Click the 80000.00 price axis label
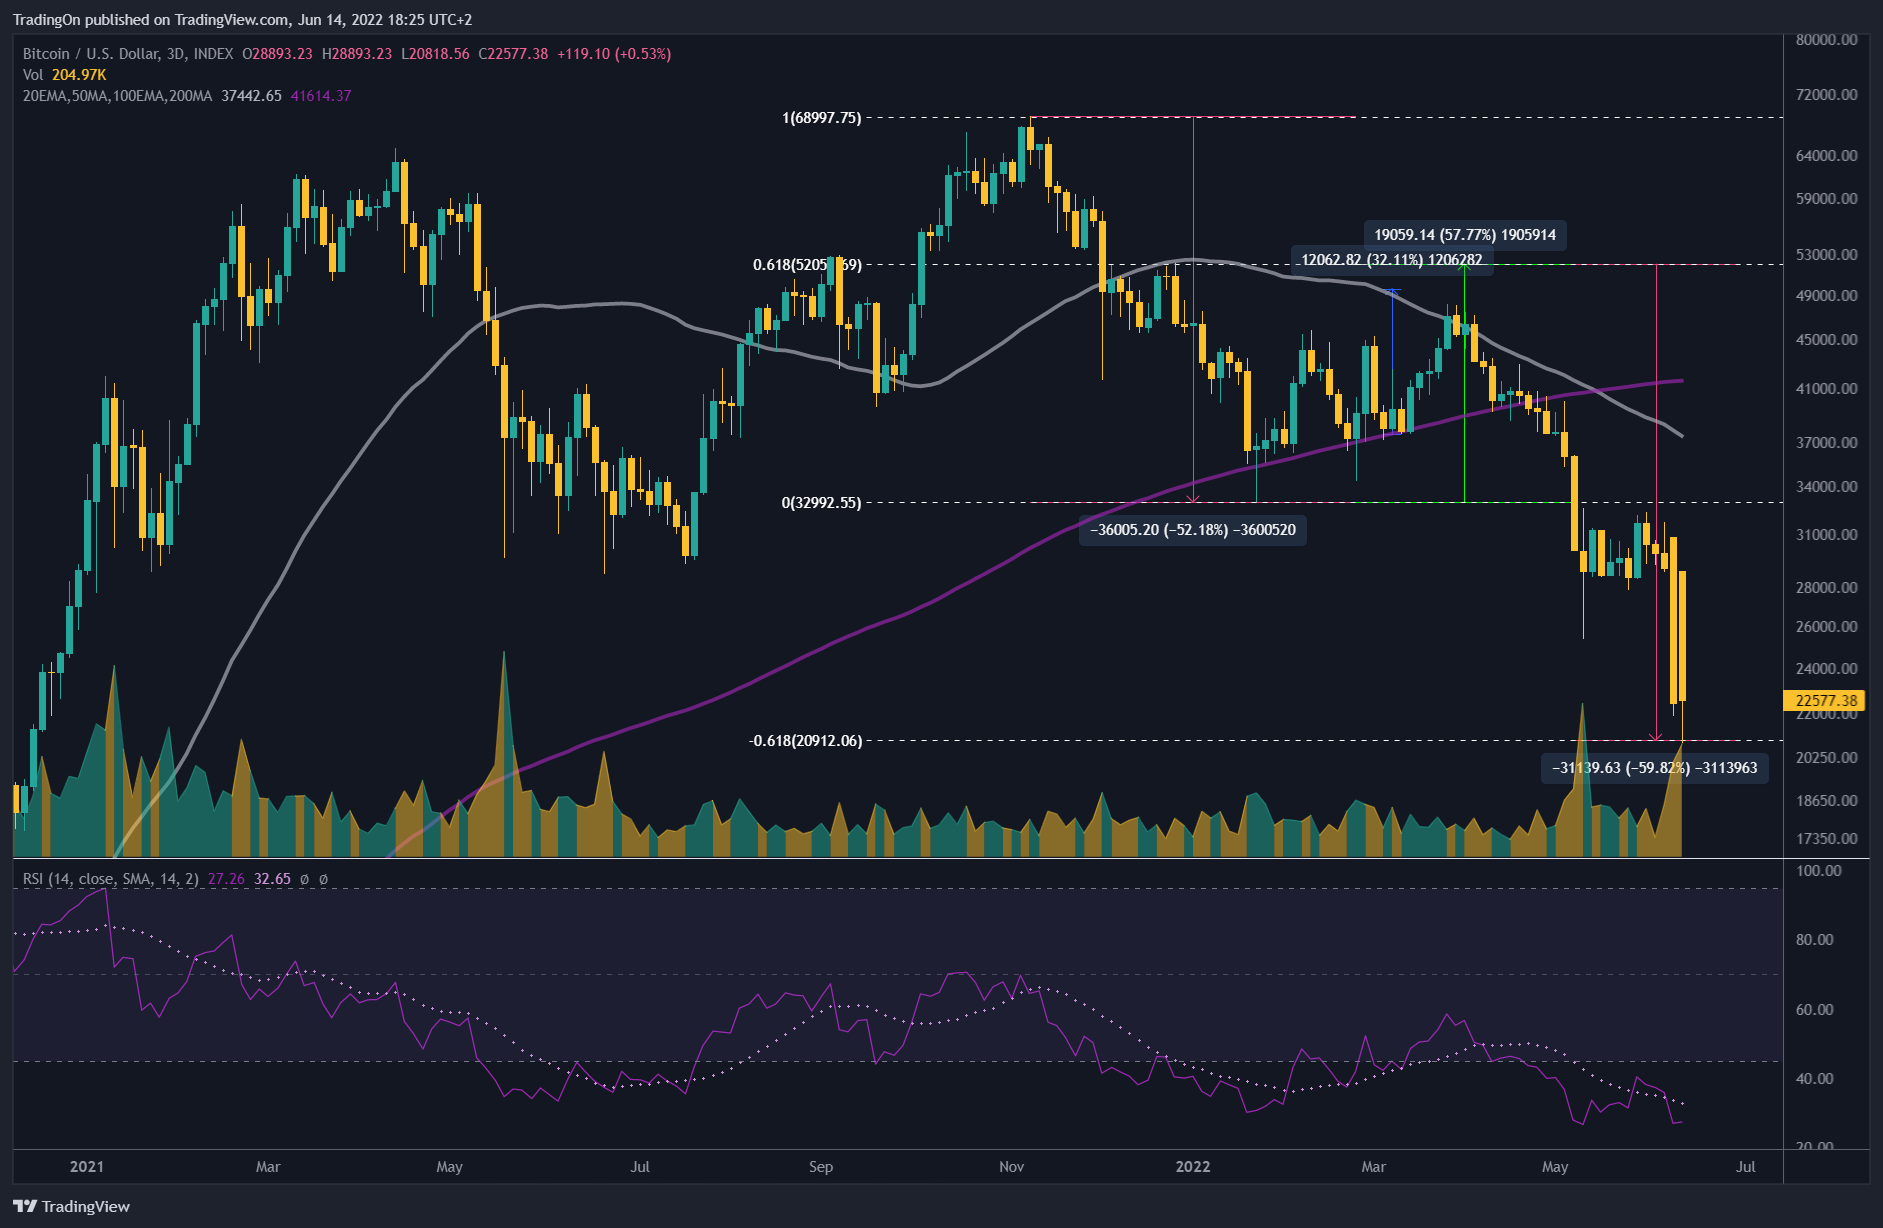Screen dimensions: 1883x1228 point(1827,40)
